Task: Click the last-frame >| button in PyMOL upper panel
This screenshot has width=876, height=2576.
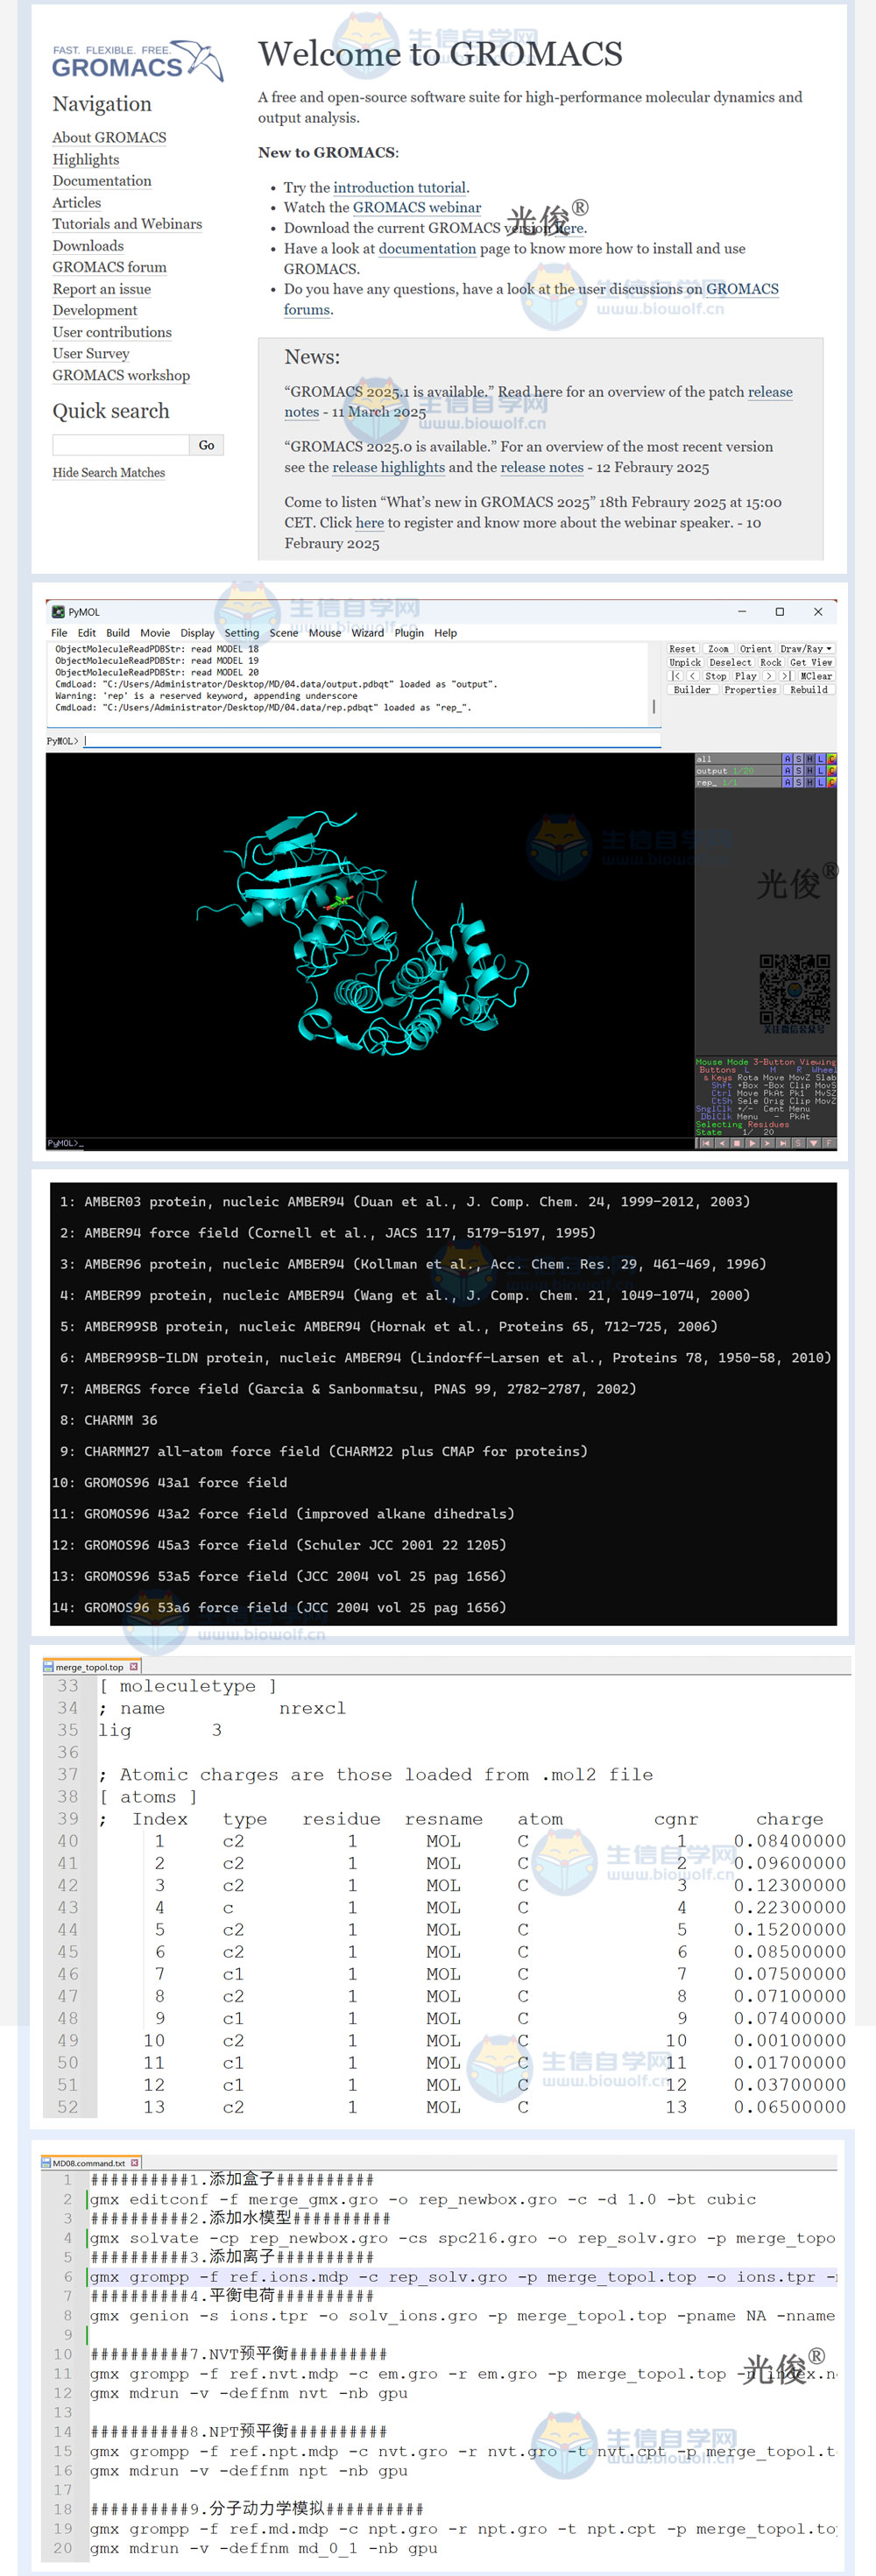Action: point(787,676)
